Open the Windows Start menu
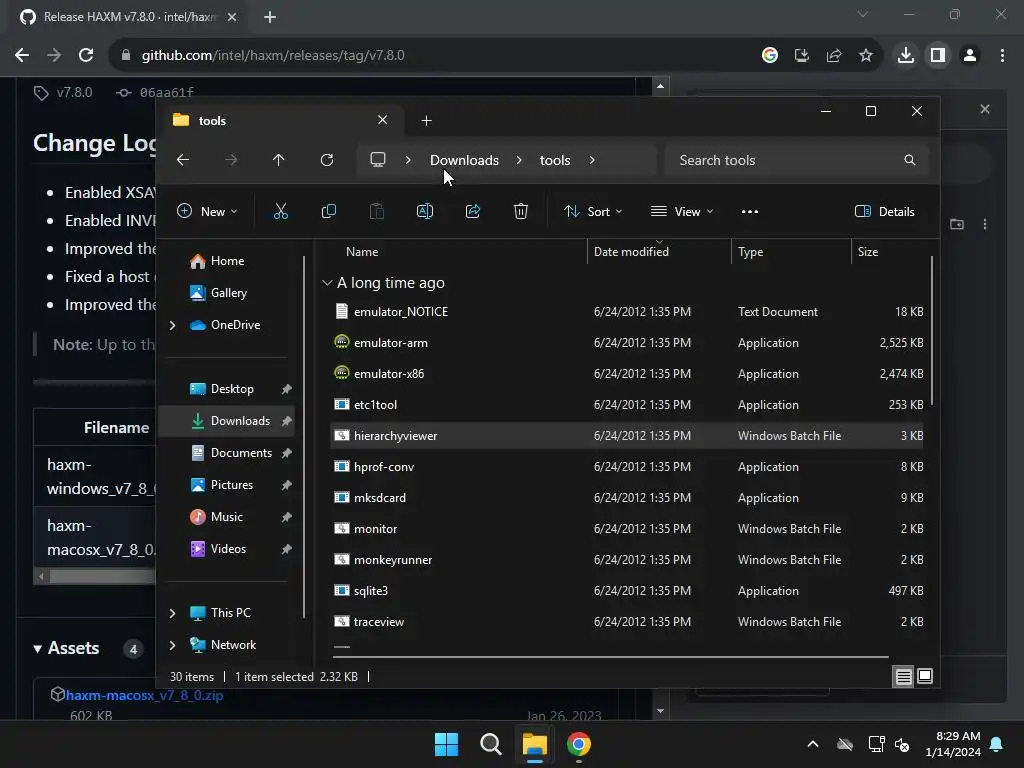 point(446,744)
